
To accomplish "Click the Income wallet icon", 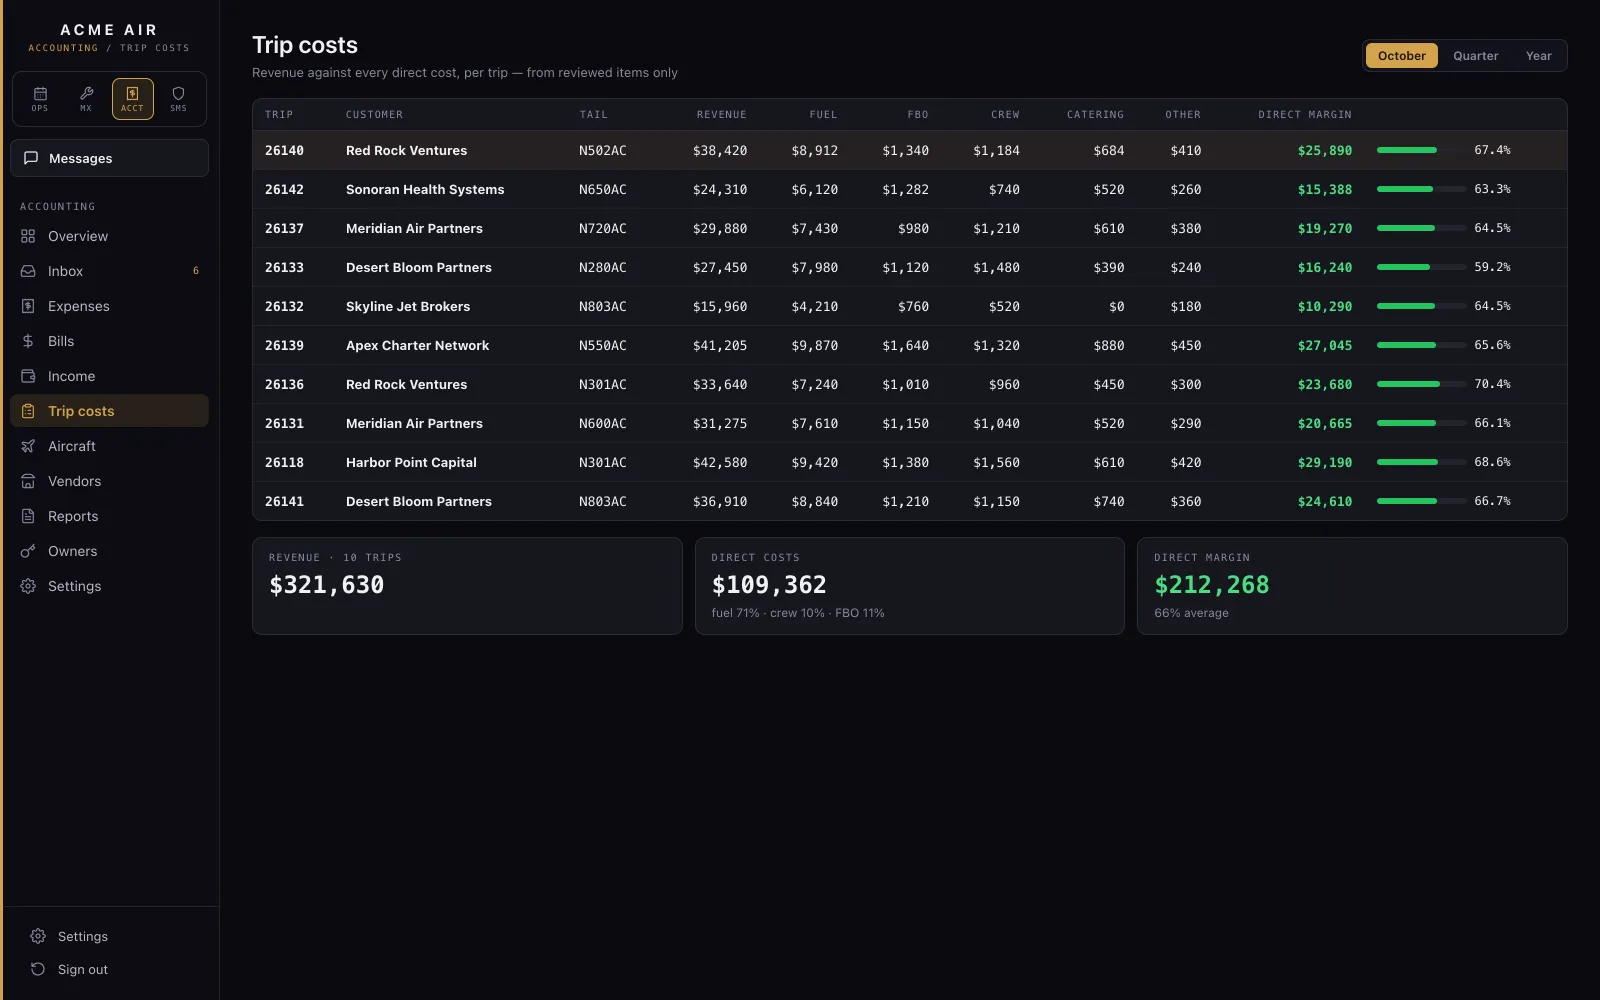I will pyautogui.click(x=28, y=376).
